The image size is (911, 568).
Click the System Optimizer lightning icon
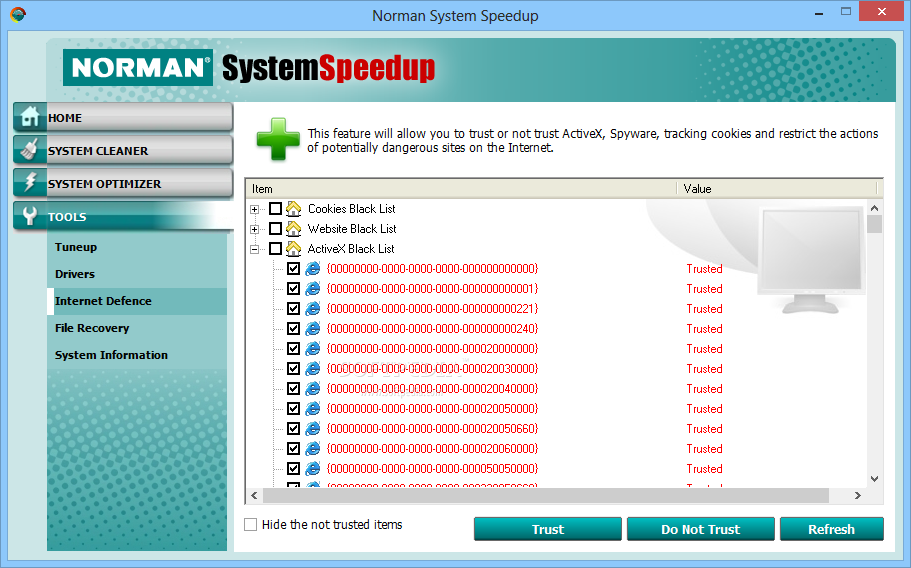(x=29, y=183)
